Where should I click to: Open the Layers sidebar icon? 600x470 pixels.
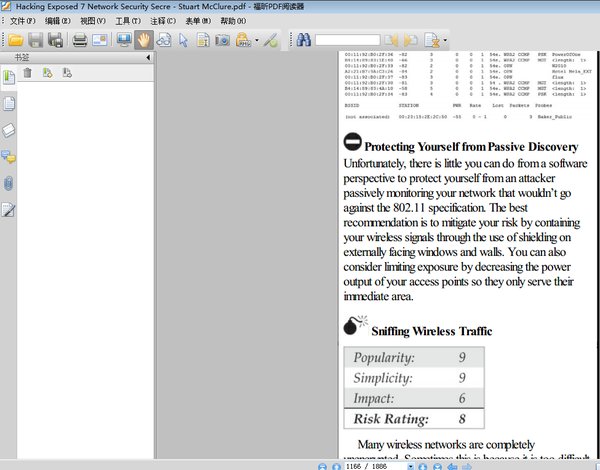click(8, 130)
